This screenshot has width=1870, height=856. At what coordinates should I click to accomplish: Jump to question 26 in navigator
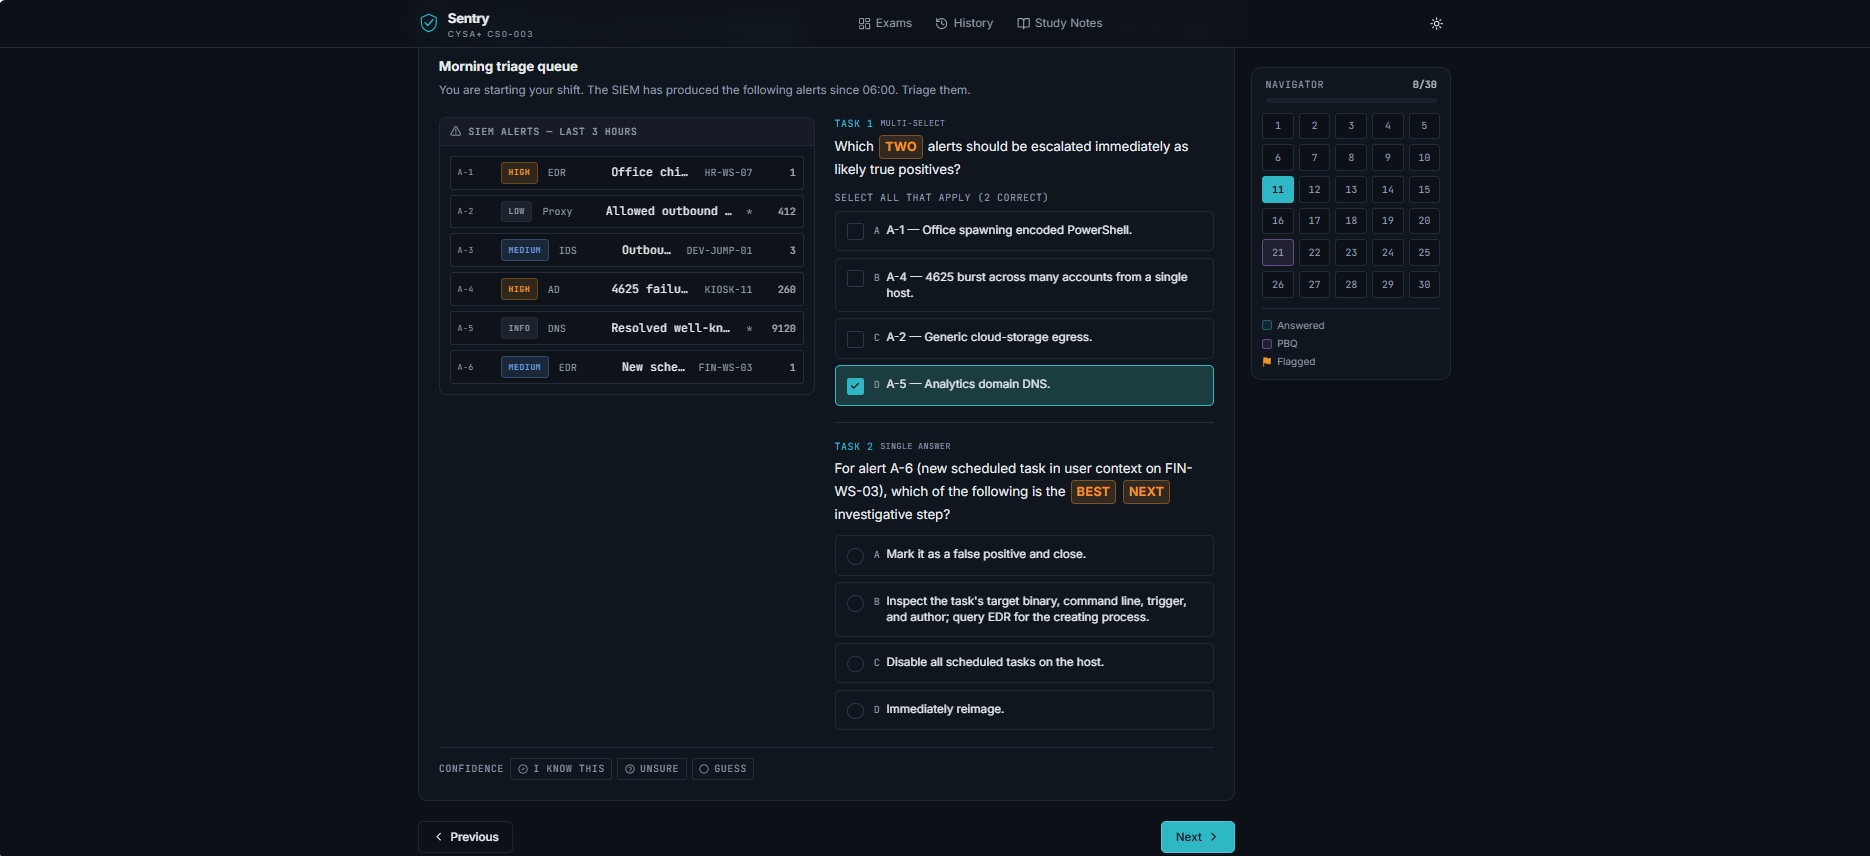[1278, 284]
